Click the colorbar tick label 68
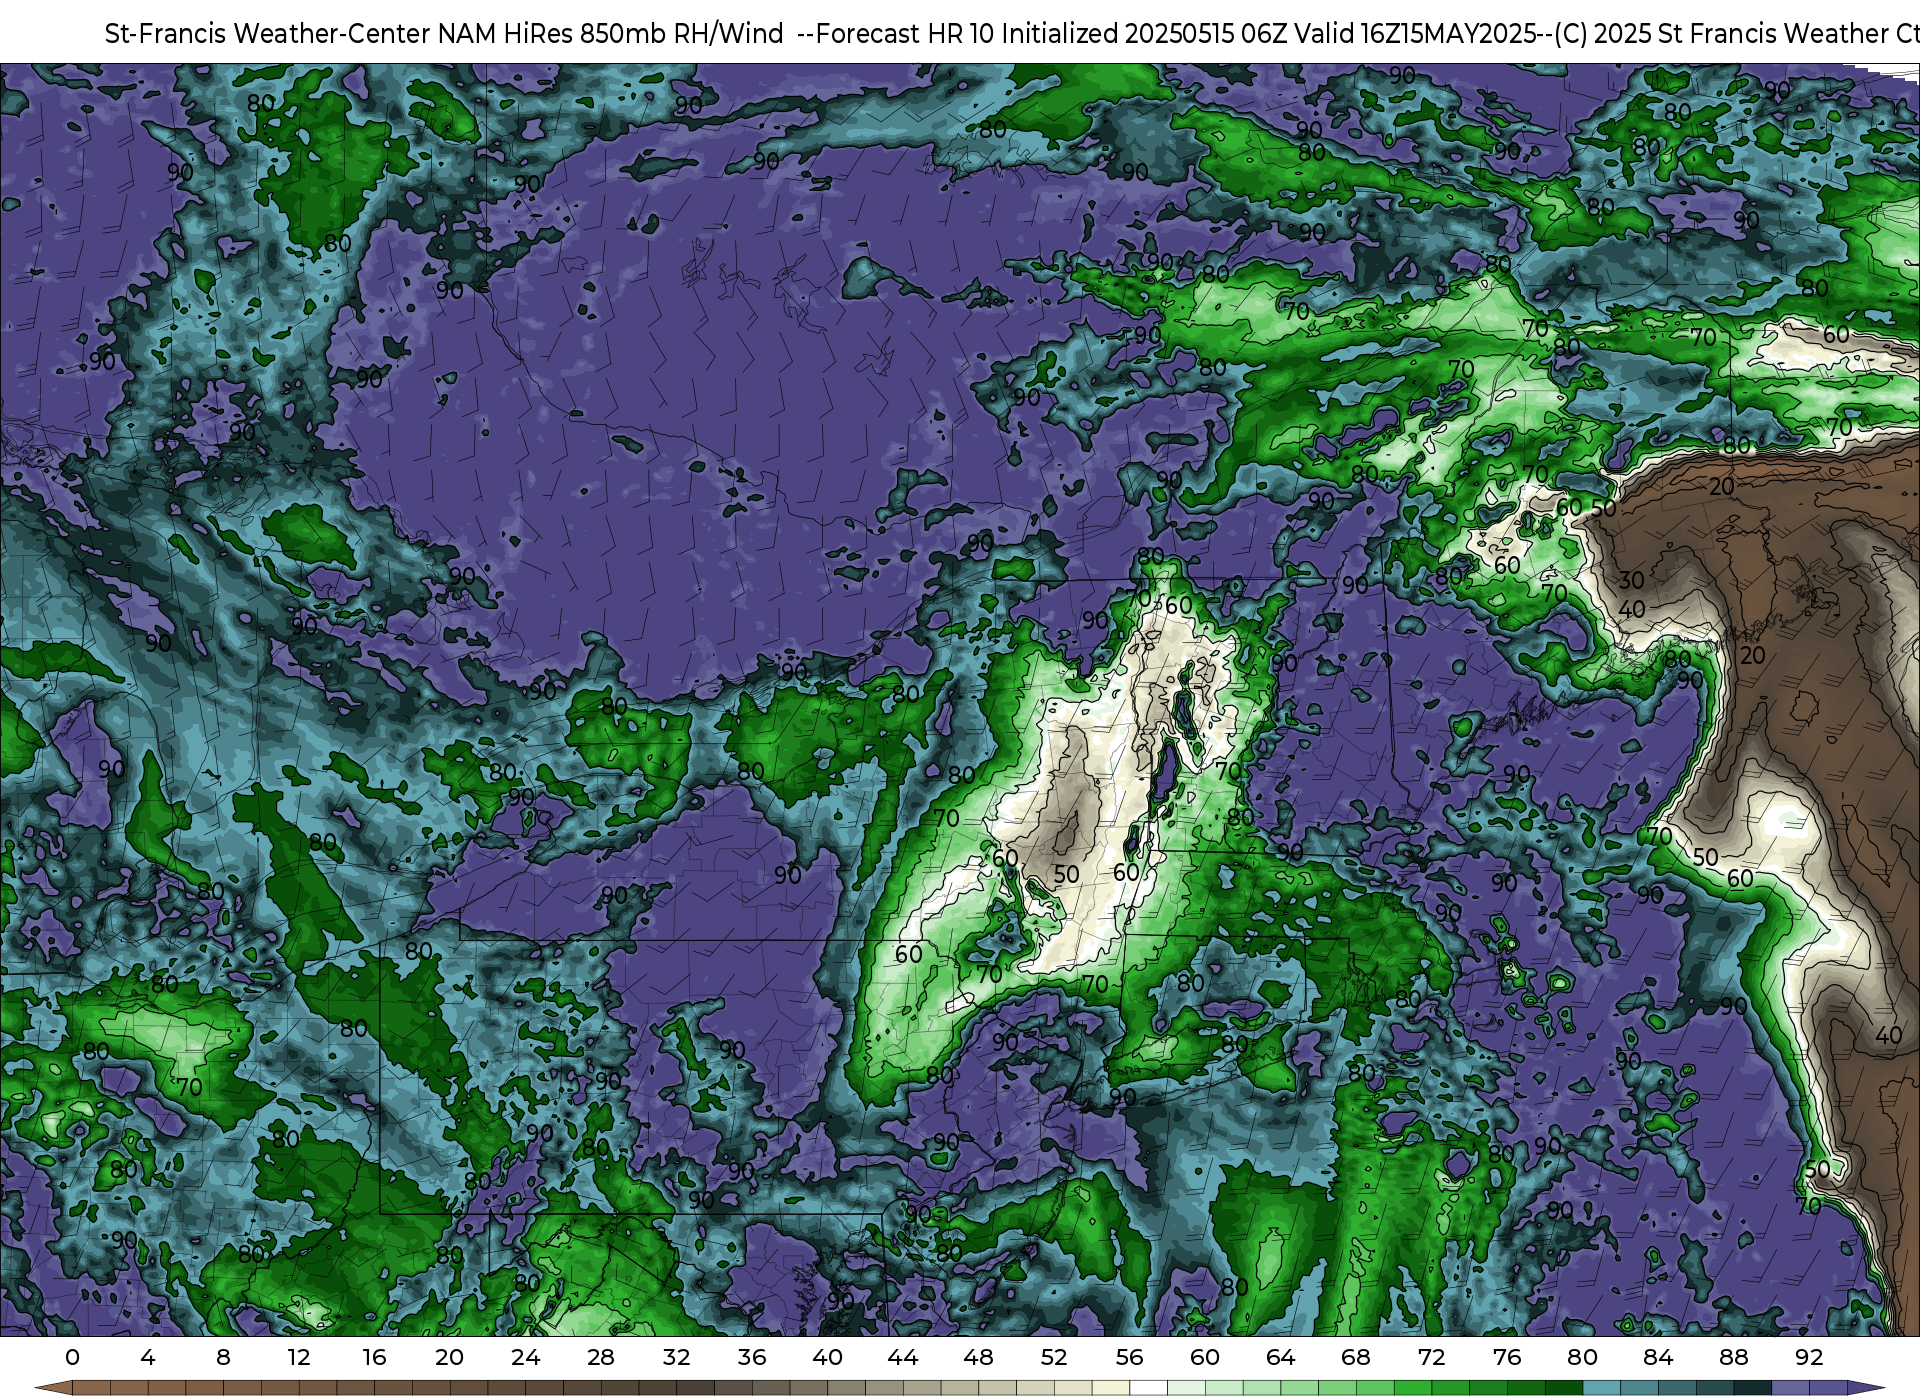This screenshot has height=1400, width=1920. pyautogui.click(x=1356, y=1357)
